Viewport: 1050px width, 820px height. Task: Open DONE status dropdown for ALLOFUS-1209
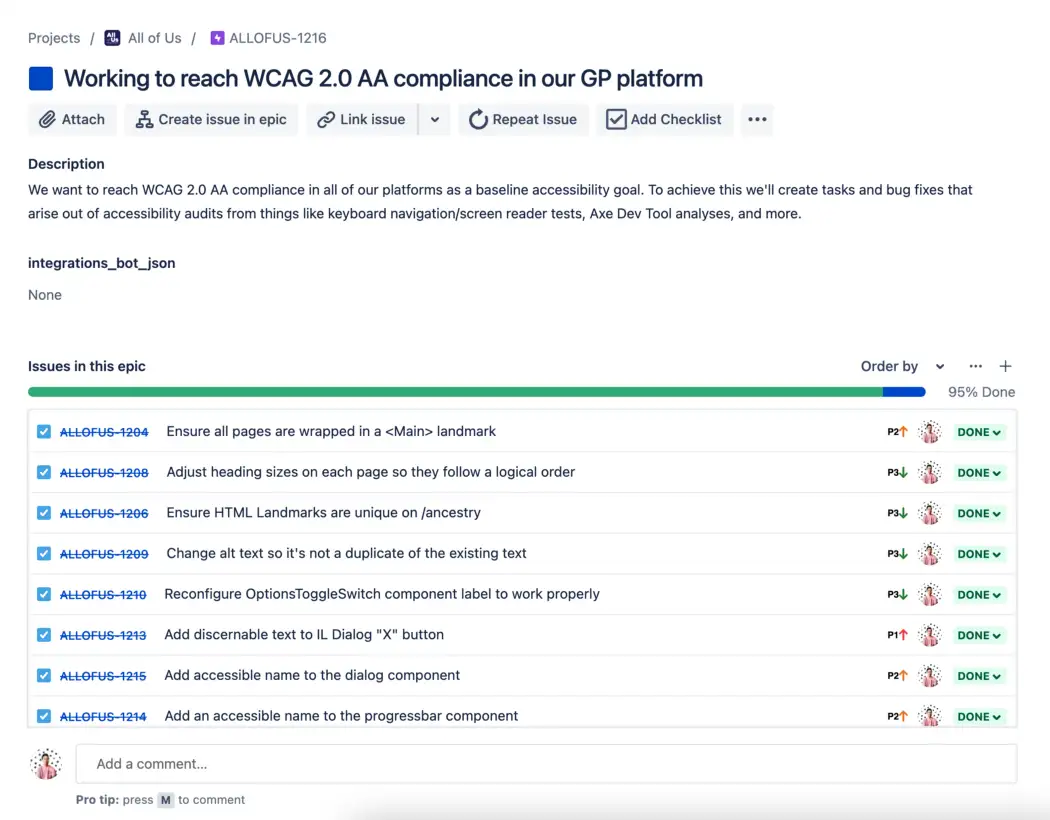pyautogui.click(x=978, y=554)
